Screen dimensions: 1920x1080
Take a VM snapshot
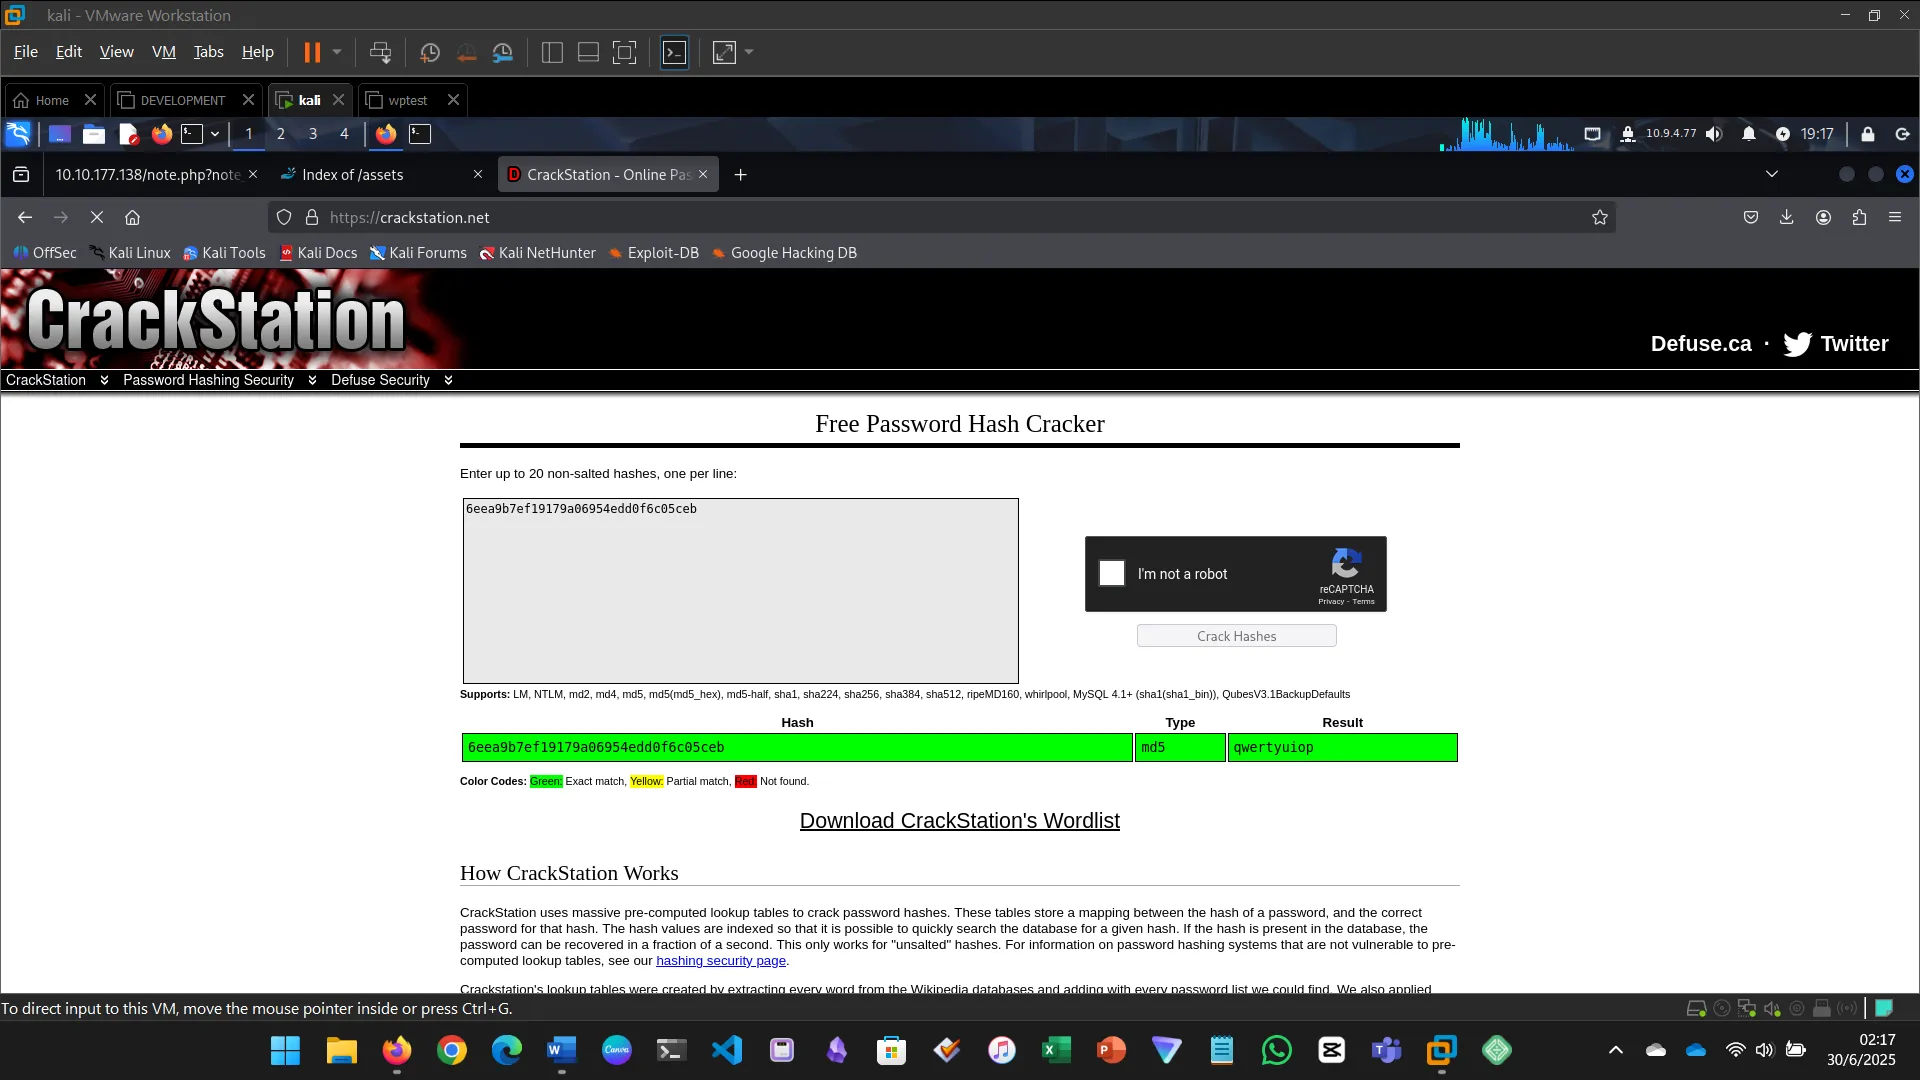pos(430,53)
